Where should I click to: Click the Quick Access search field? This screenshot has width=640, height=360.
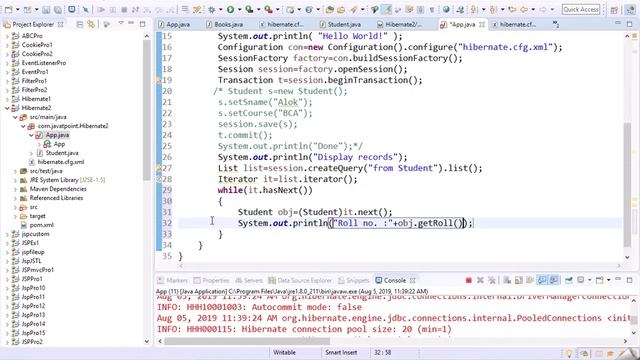[580, 9]
